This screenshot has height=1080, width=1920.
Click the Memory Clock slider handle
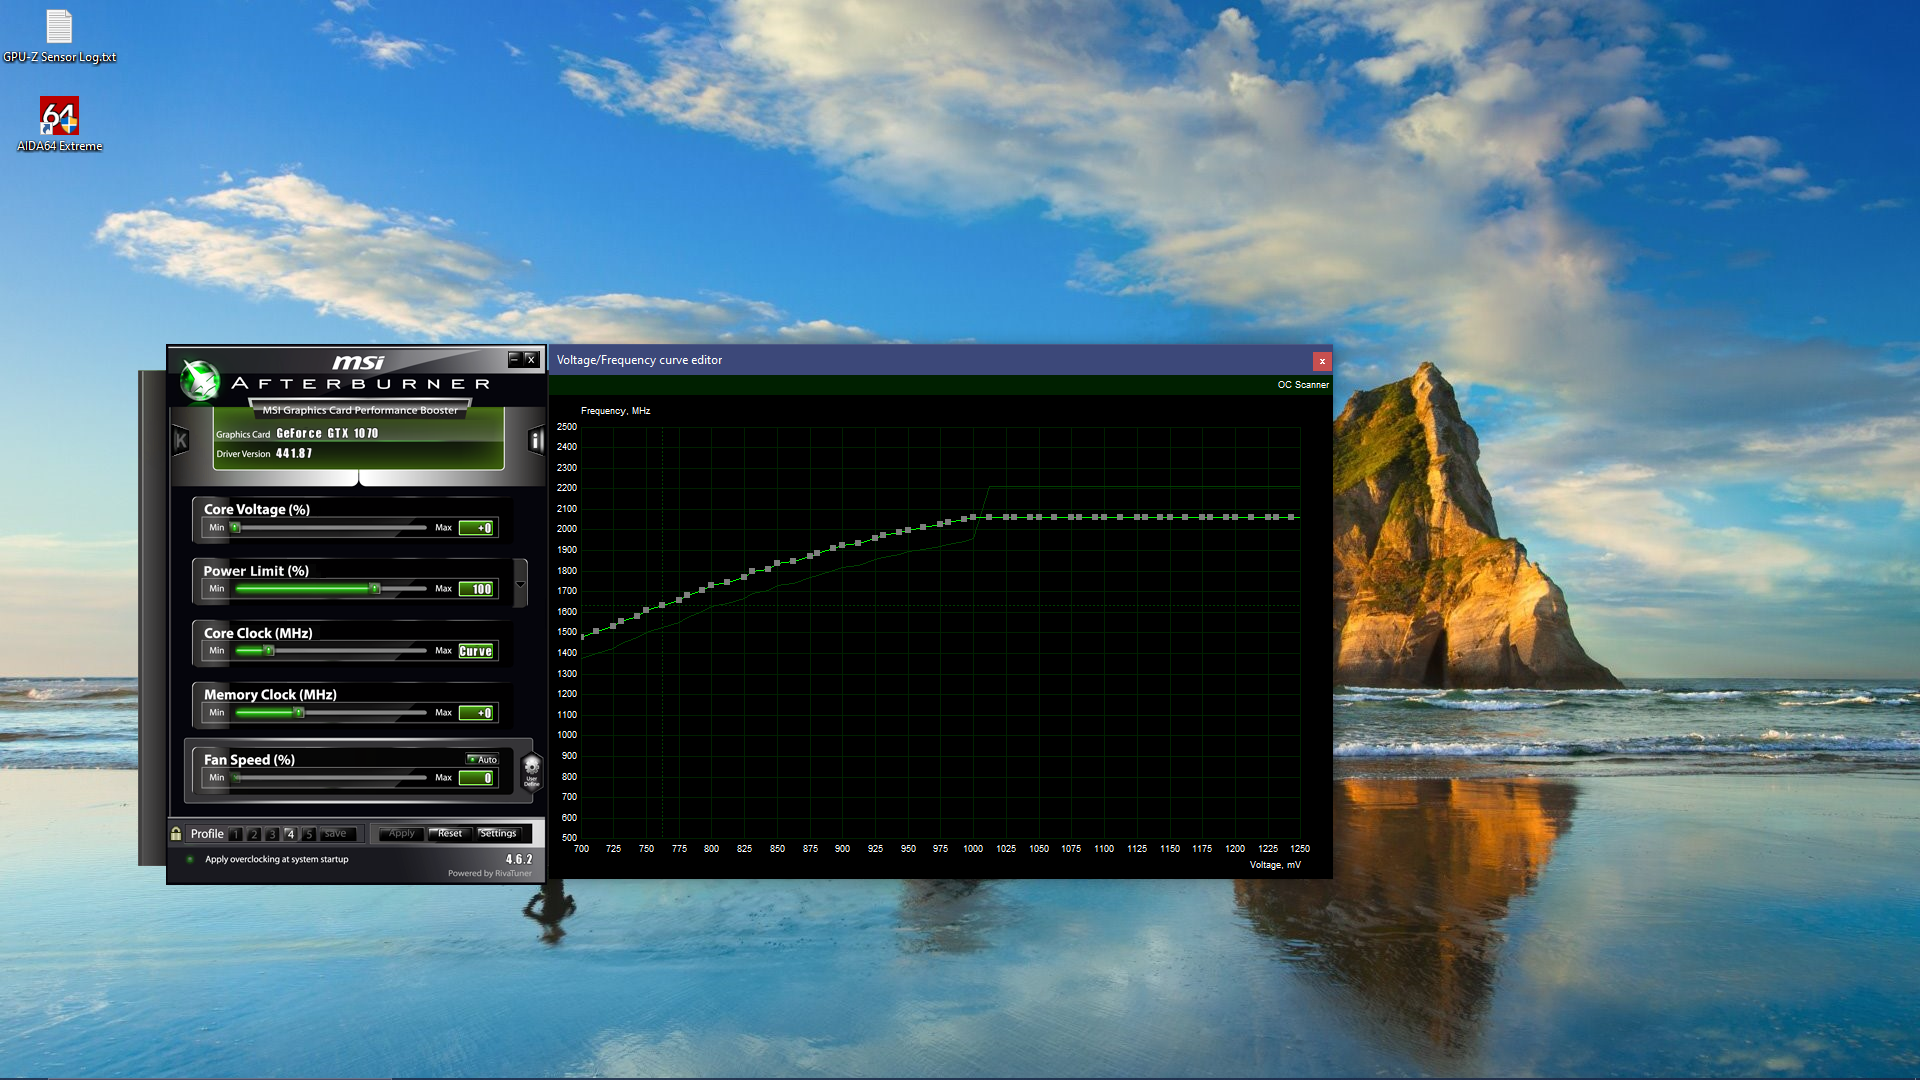[298, 712]
